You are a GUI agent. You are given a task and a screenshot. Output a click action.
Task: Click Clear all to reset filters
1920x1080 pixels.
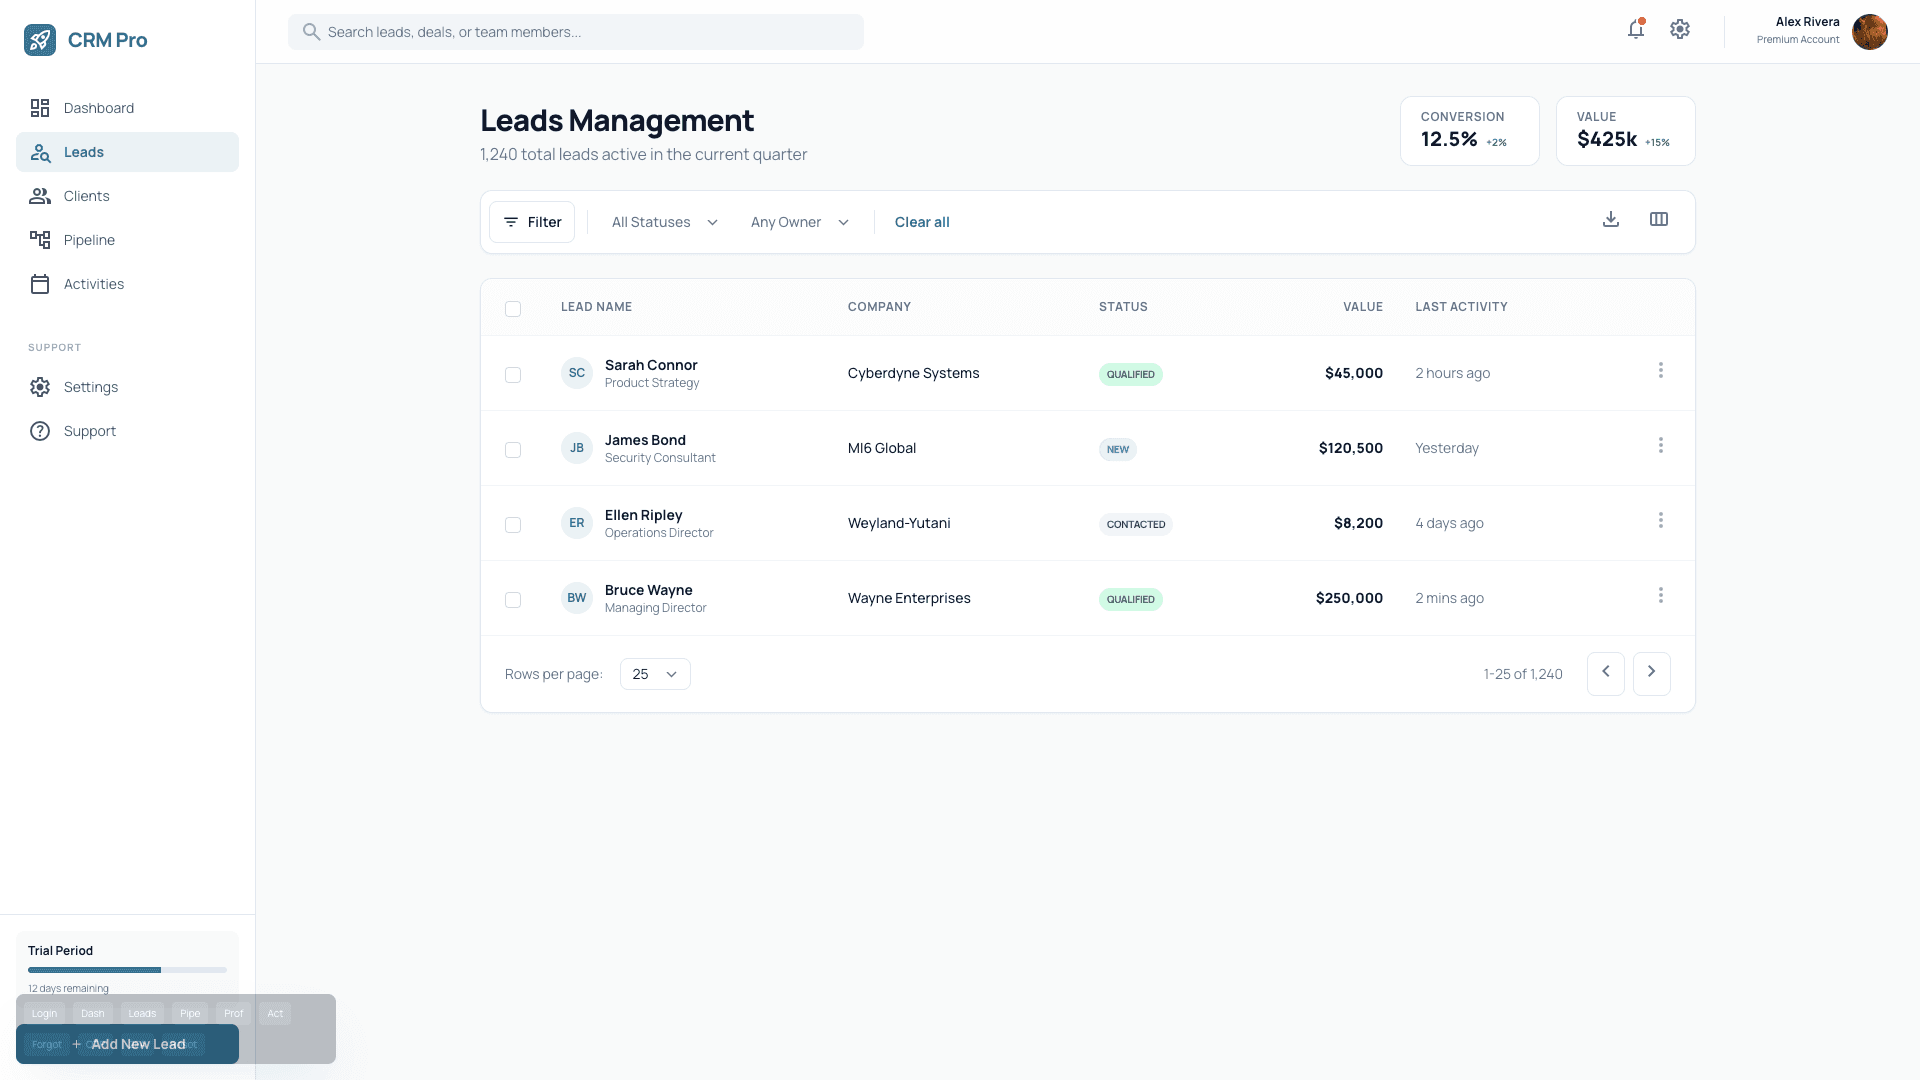tap(921, 222)
